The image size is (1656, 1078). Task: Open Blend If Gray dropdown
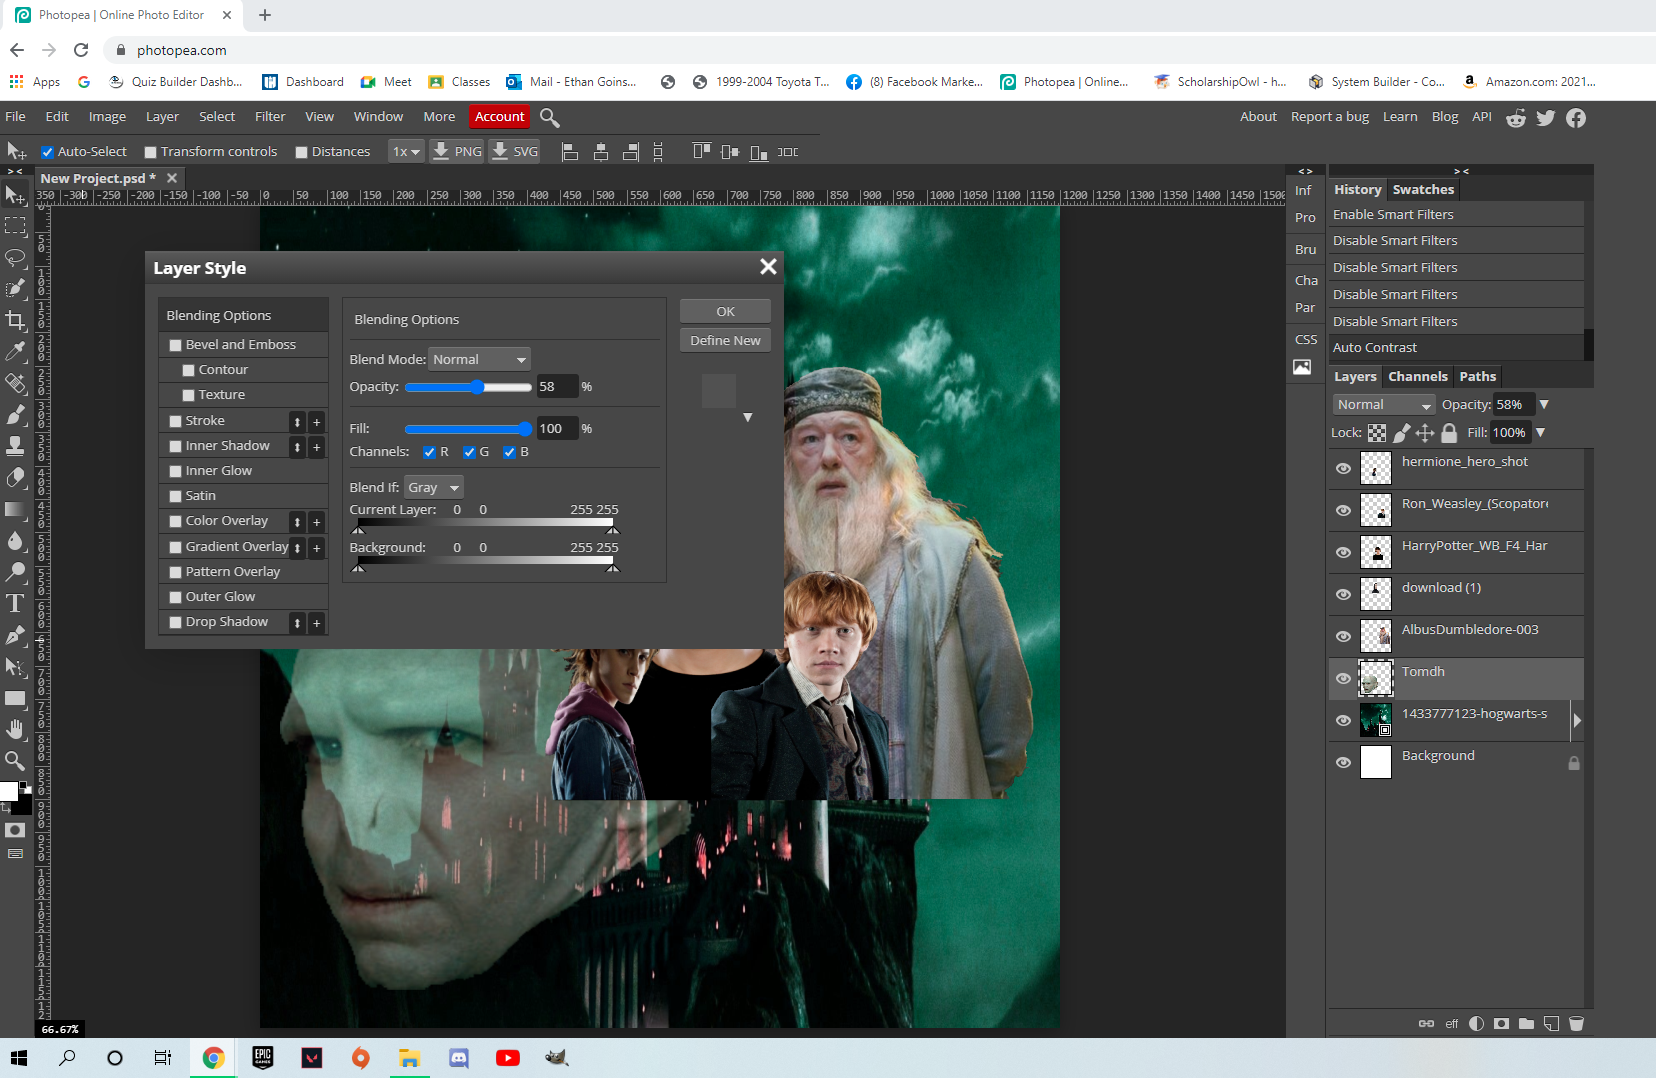(x=434, y=487)
